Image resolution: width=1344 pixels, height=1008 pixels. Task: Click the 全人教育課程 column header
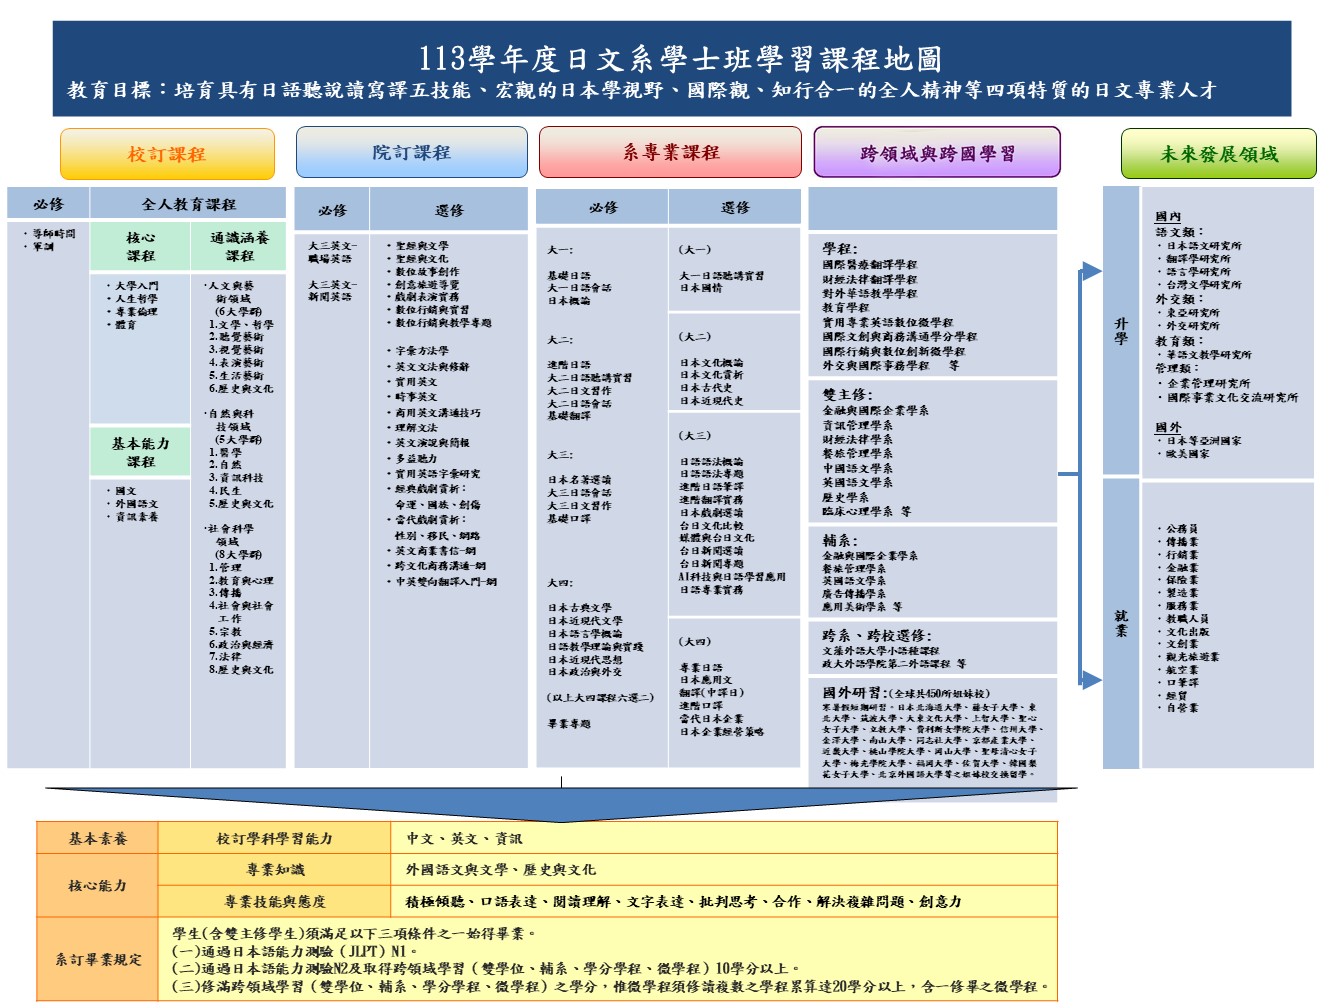pos(188,204)
